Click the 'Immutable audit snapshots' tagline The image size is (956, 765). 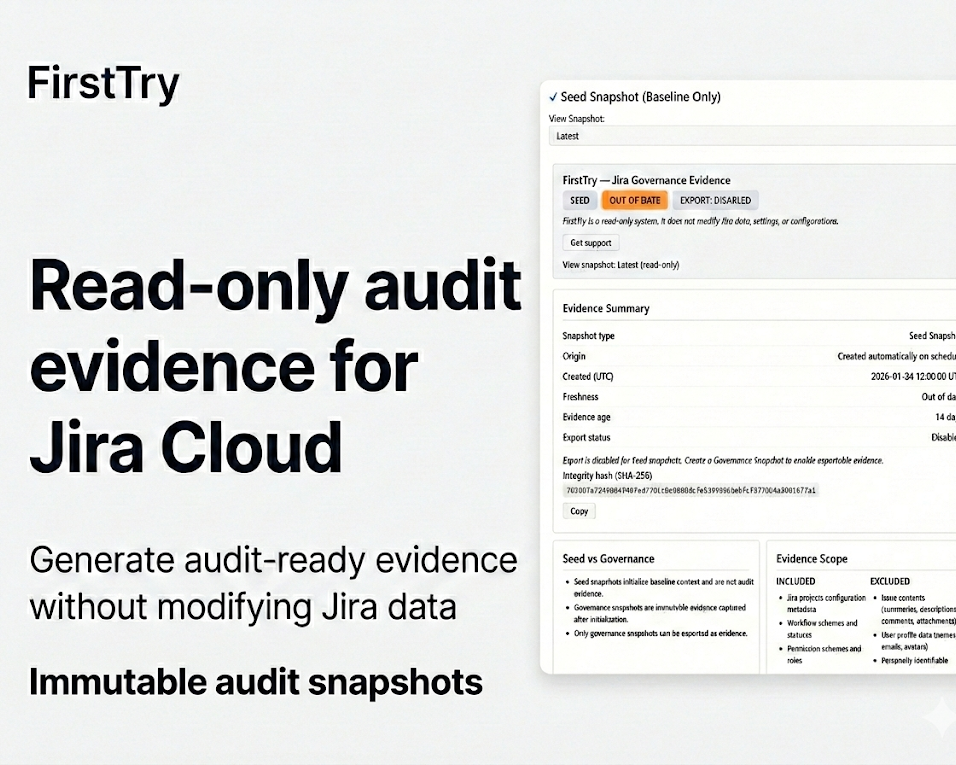point(256,682)
